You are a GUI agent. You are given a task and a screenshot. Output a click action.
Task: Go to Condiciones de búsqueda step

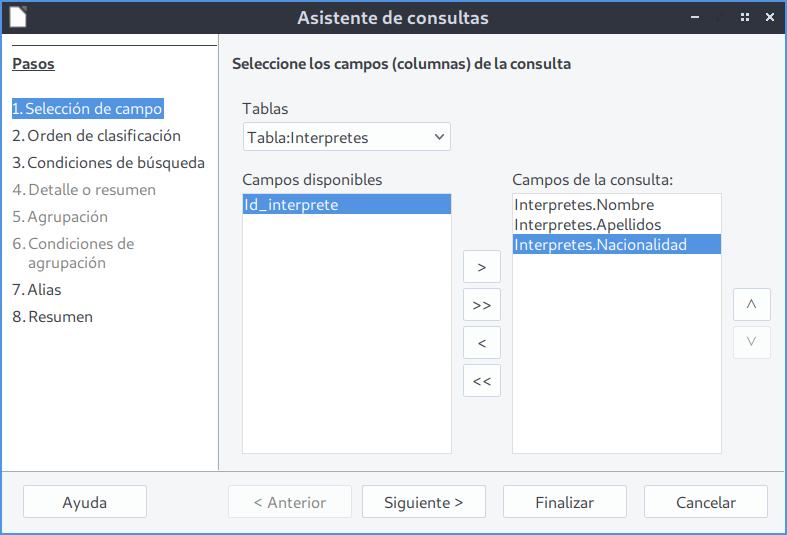point(108,163)
